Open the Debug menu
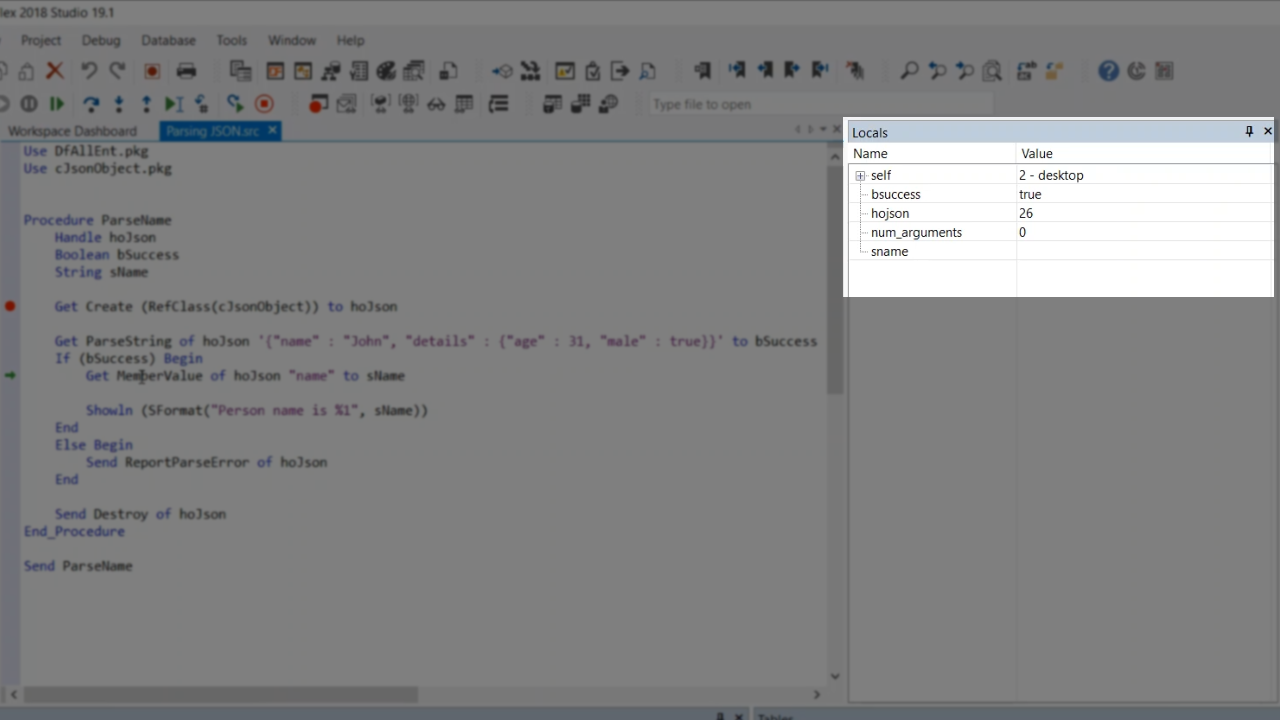Image resolution: width=1280 pixels, height=720 pixels. coord(101,40)
